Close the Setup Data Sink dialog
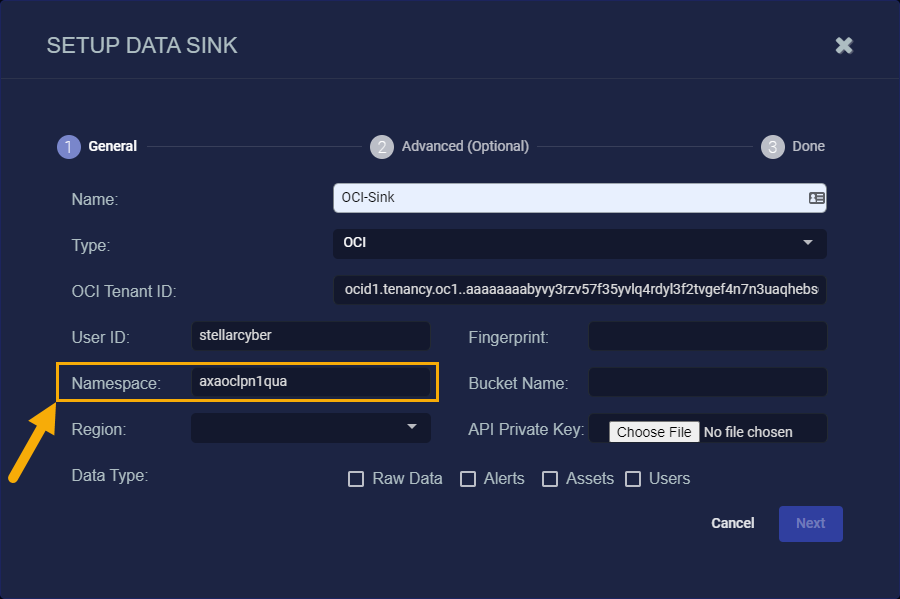The image size is (900, 599). [x=844, y=45]
